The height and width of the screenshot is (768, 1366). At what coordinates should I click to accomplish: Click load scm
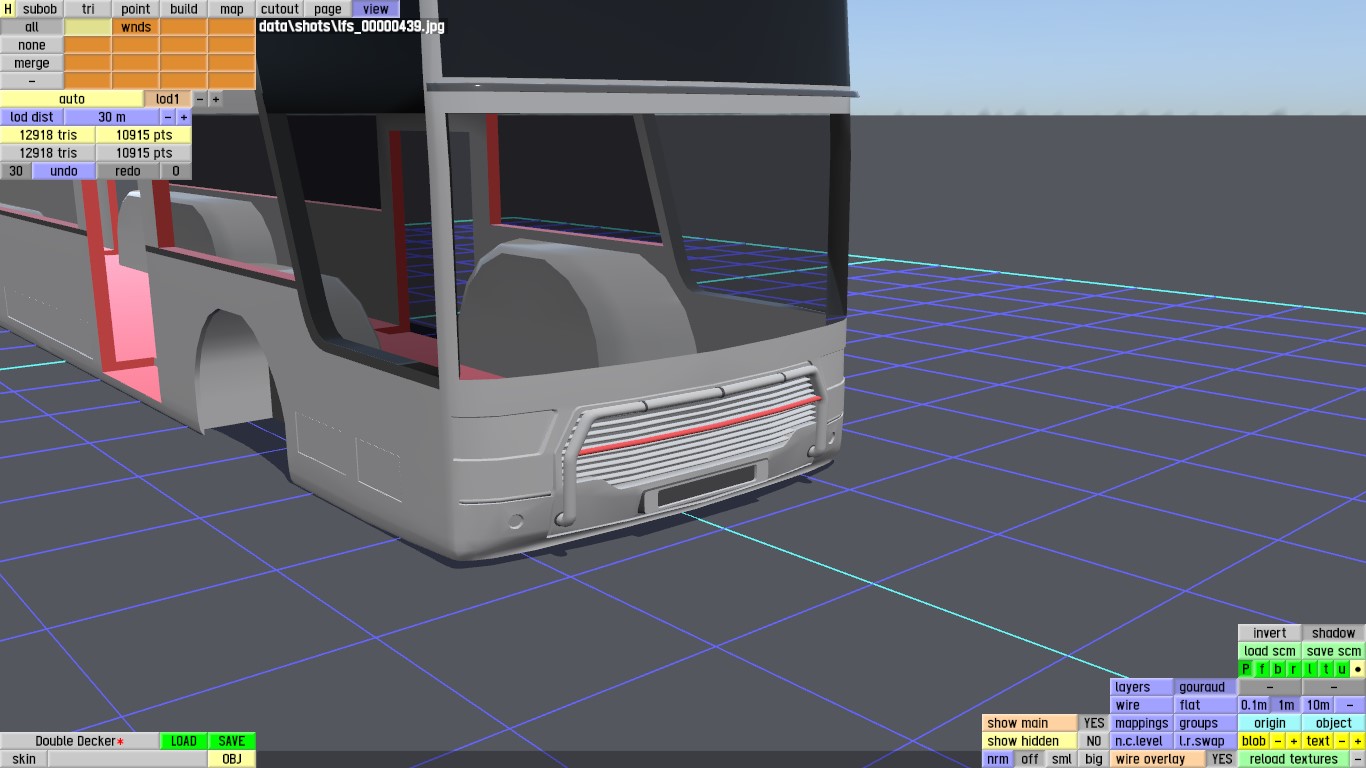click(1270, 651)
